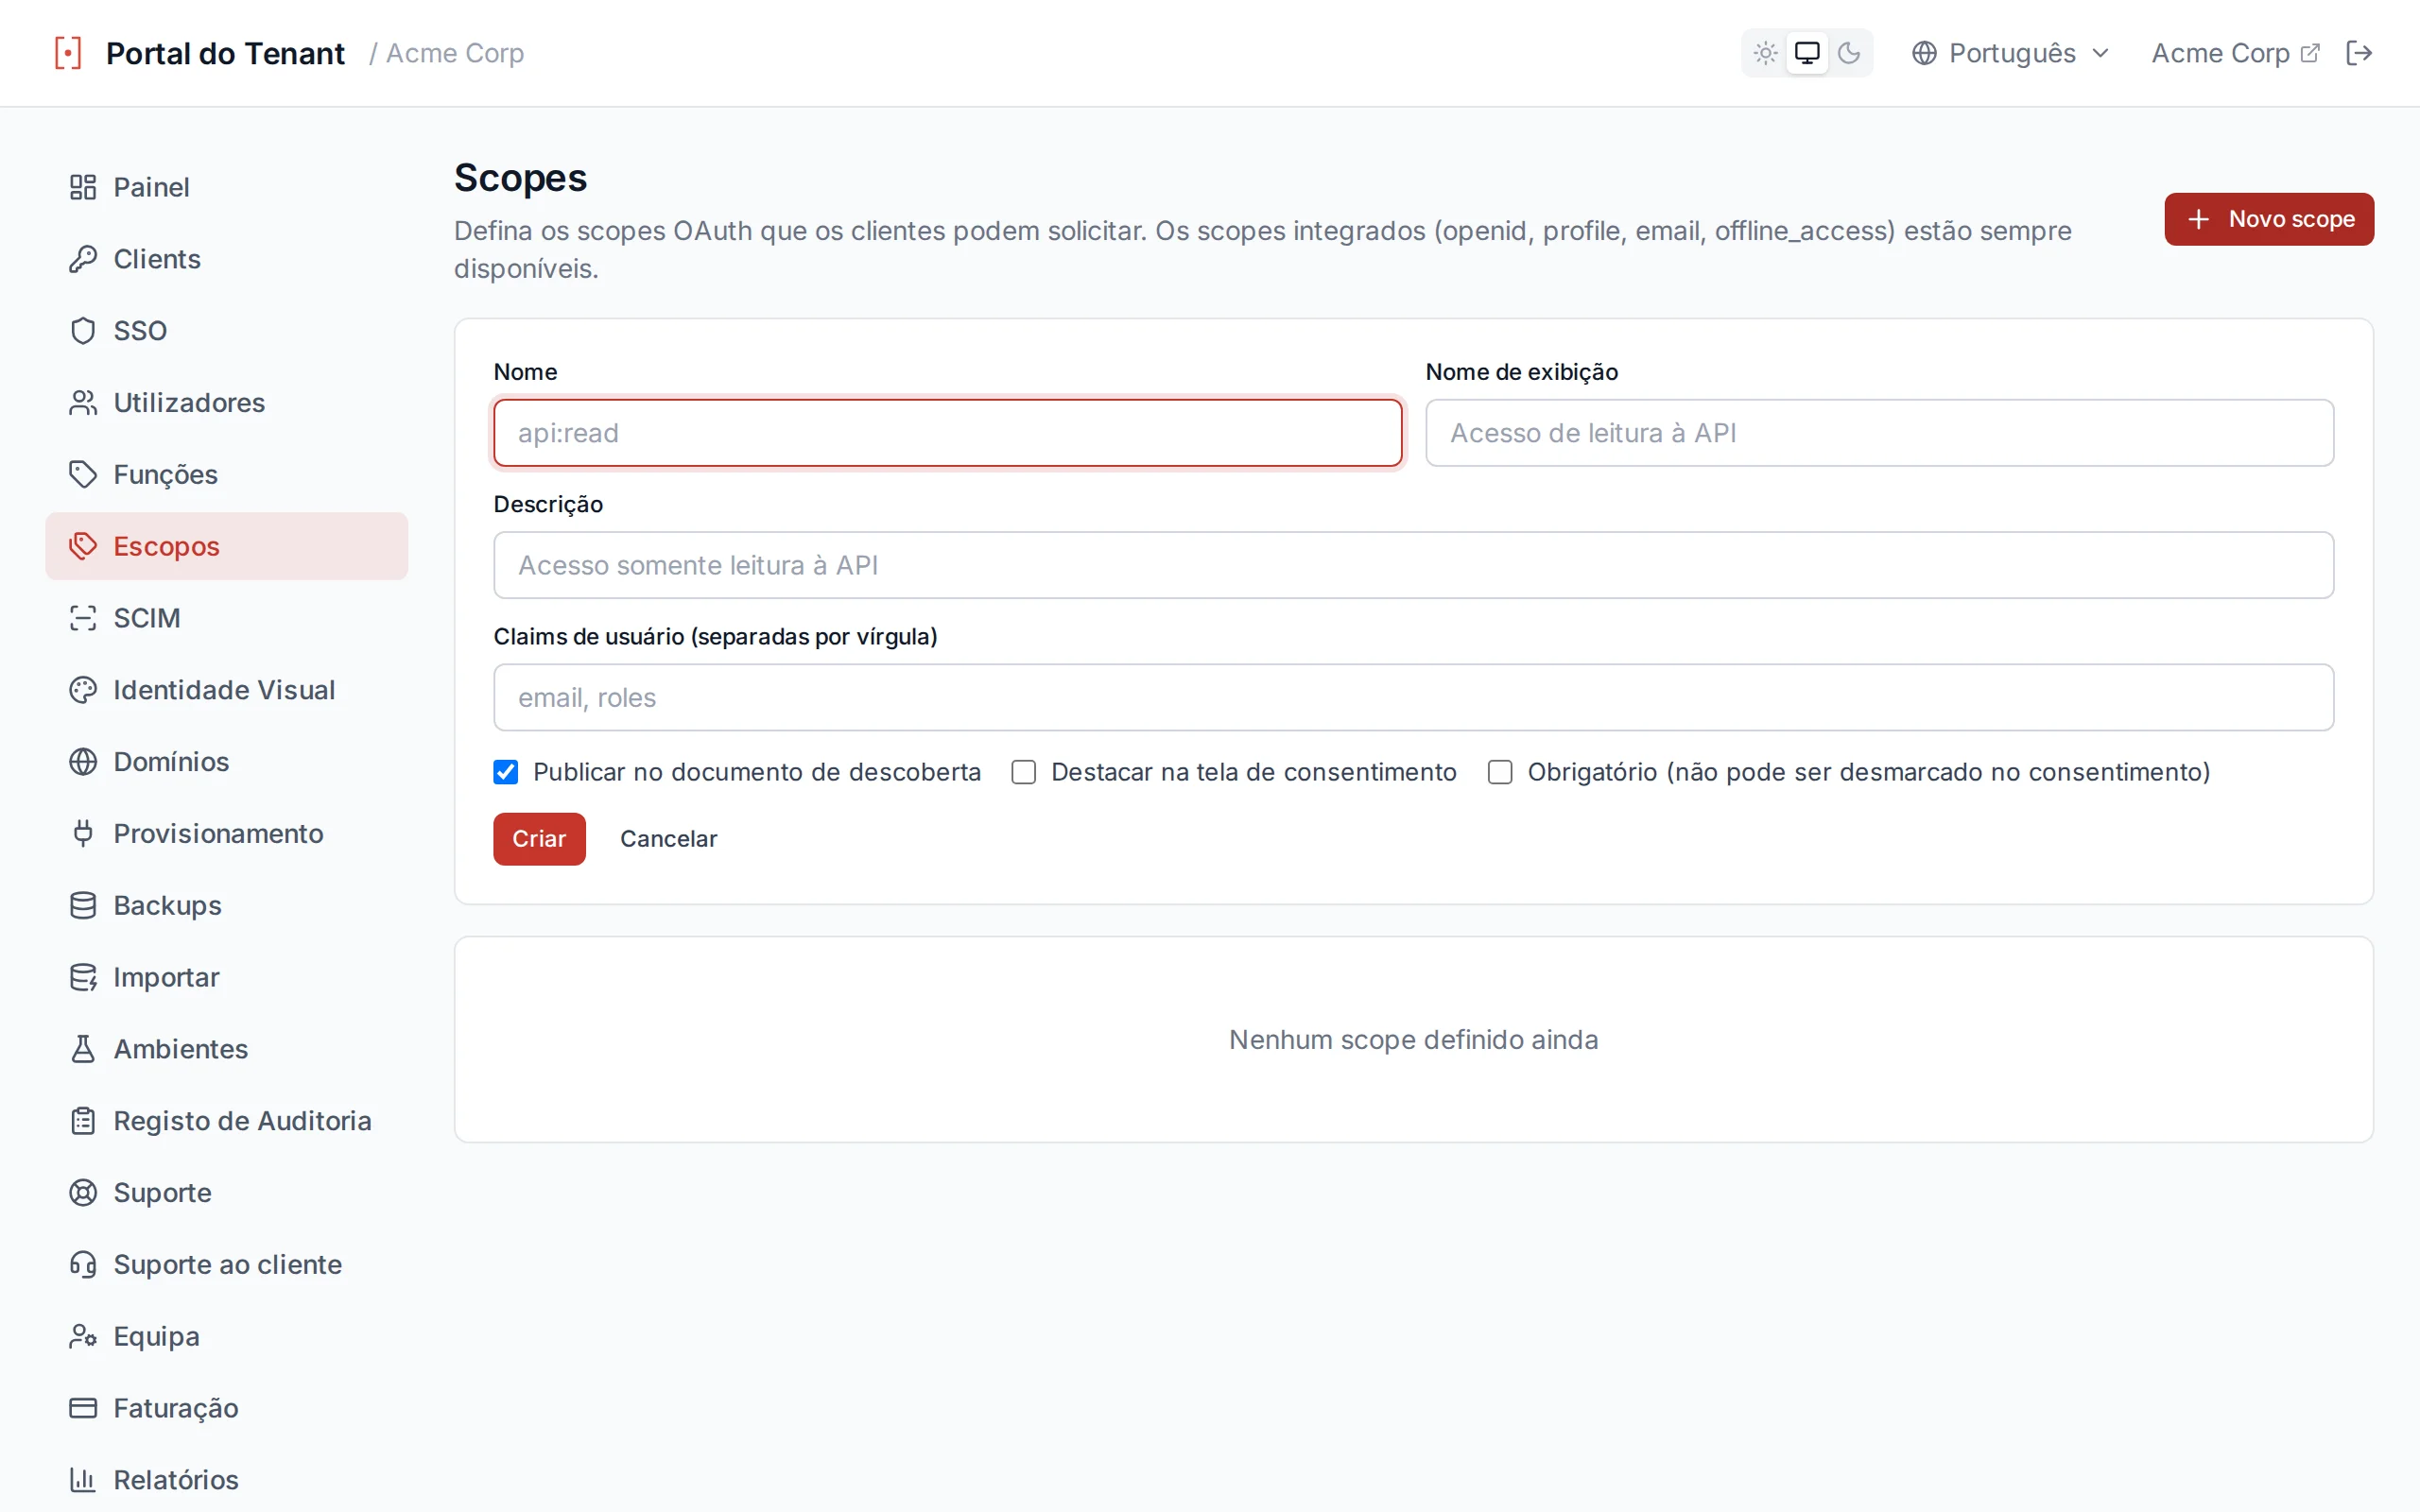This screenshot has width=2420, height=1512.
Task: Go to Clients section
Action: [x=227, y=259]
